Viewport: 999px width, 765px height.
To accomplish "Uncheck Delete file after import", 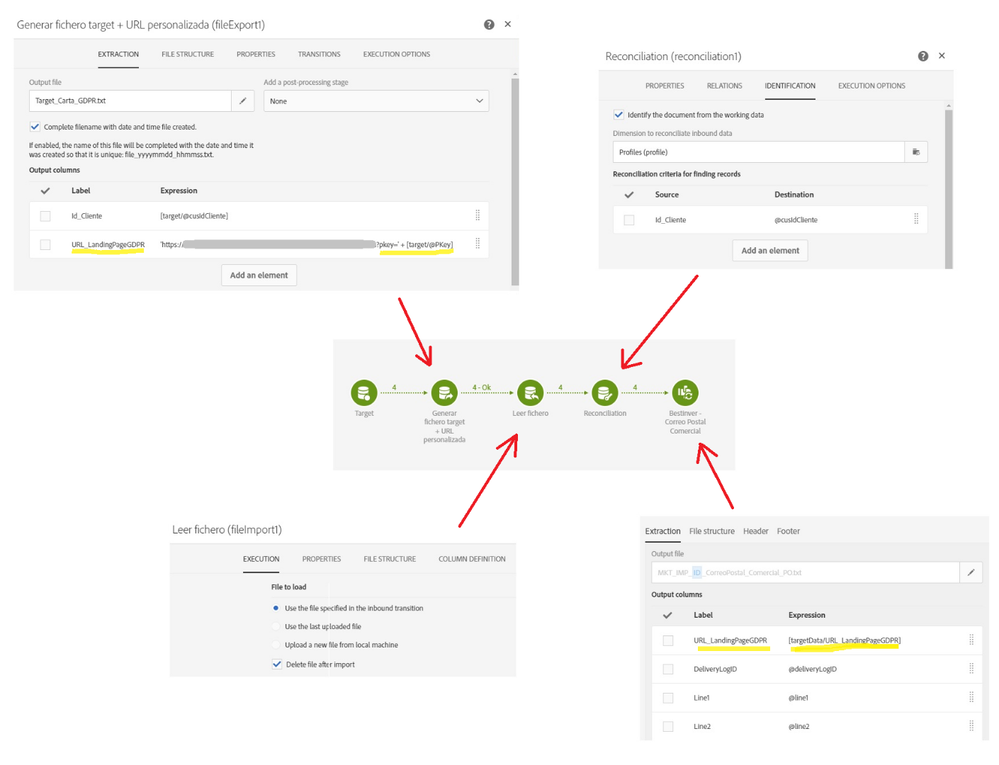I will [x=277, y=664].
